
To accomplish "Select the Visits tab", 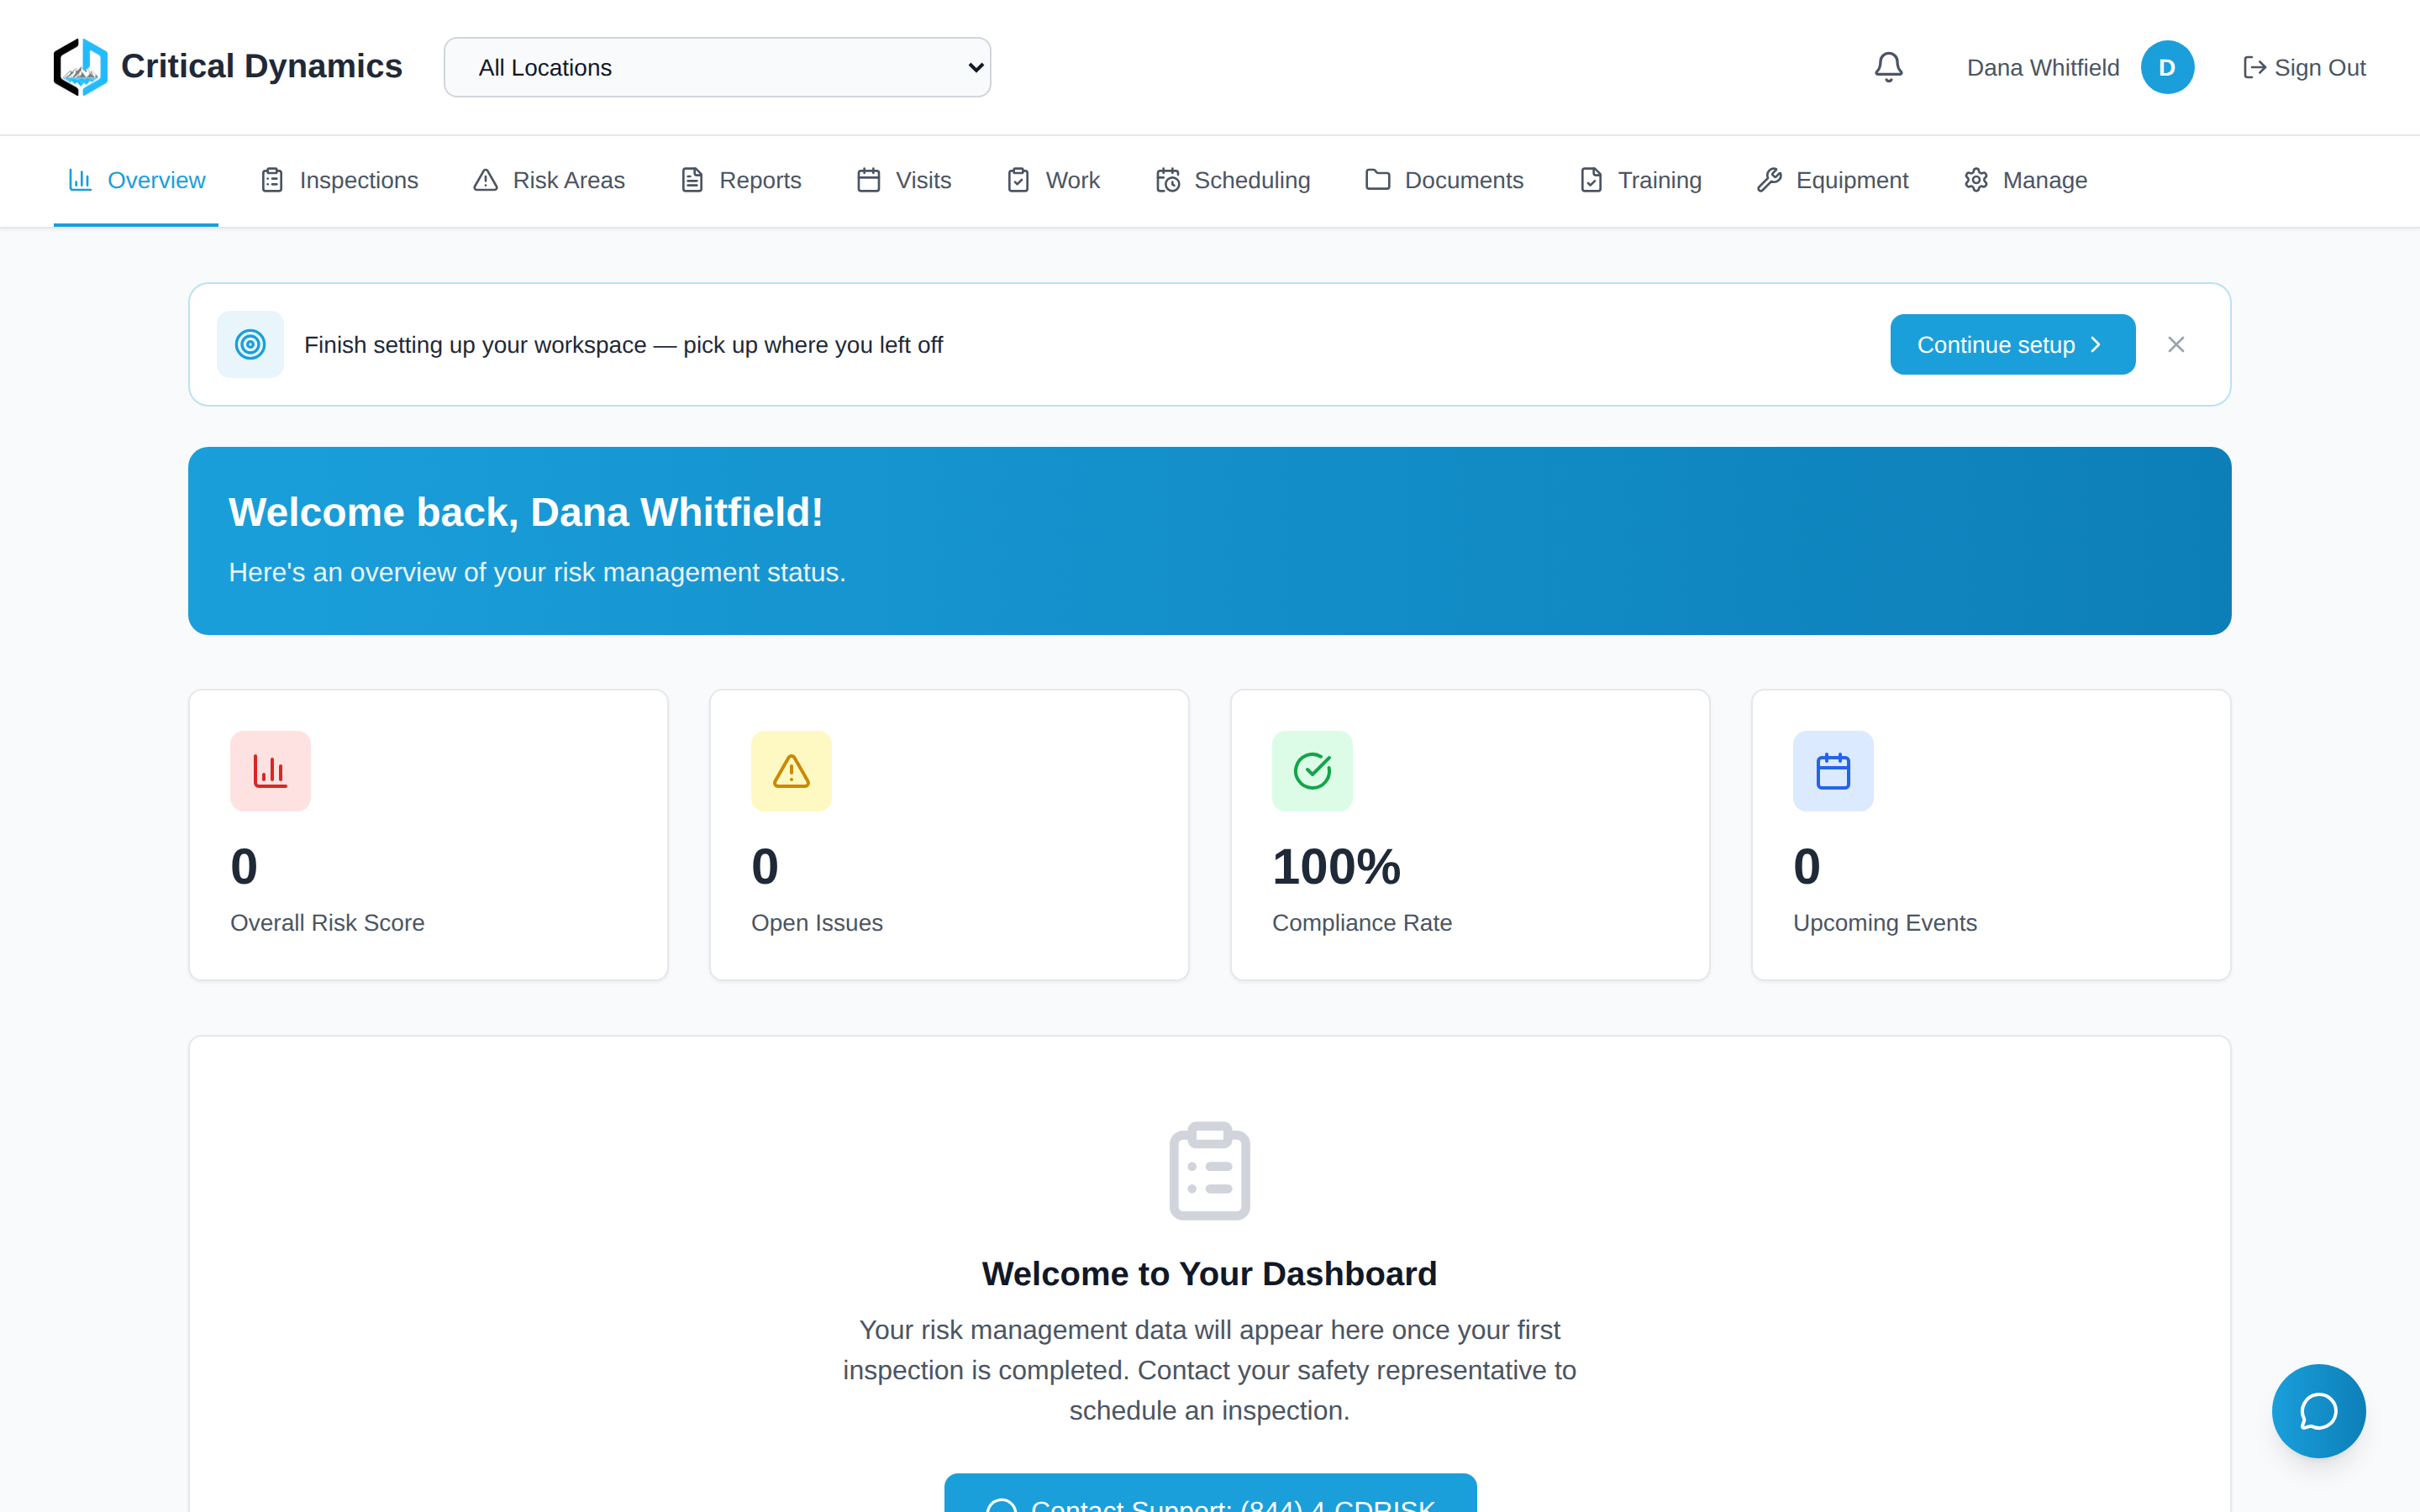I will point(904,180).
